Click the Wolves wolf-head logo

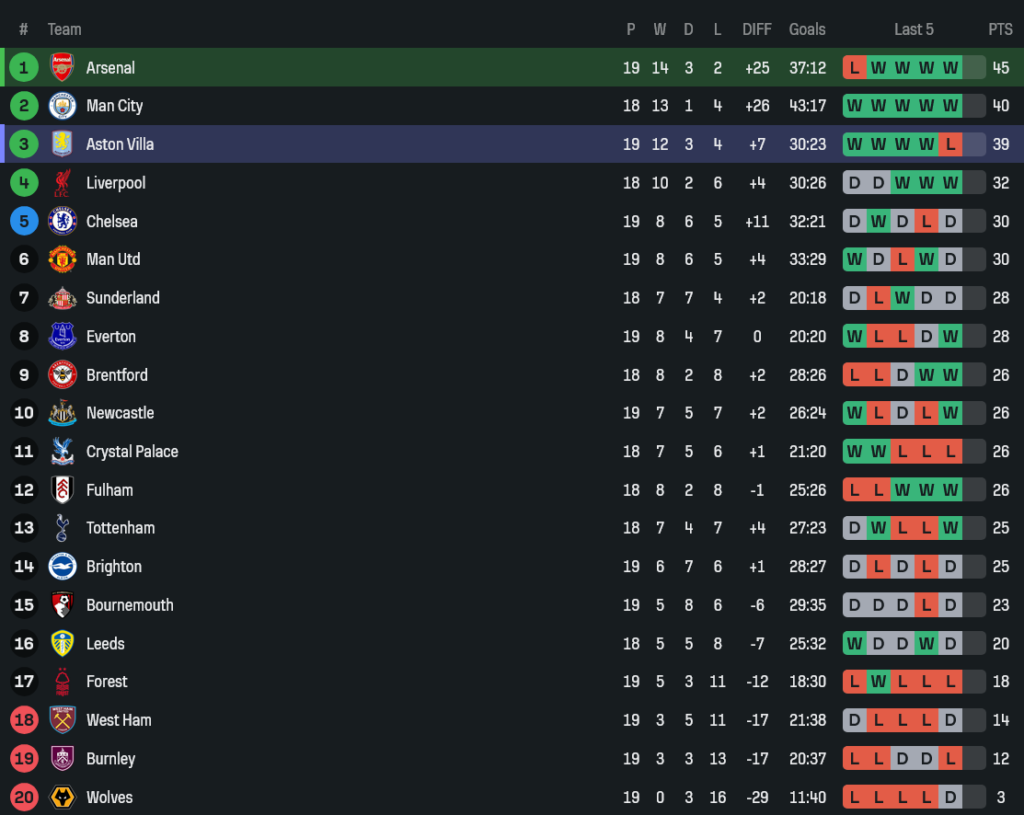(62, 797)
